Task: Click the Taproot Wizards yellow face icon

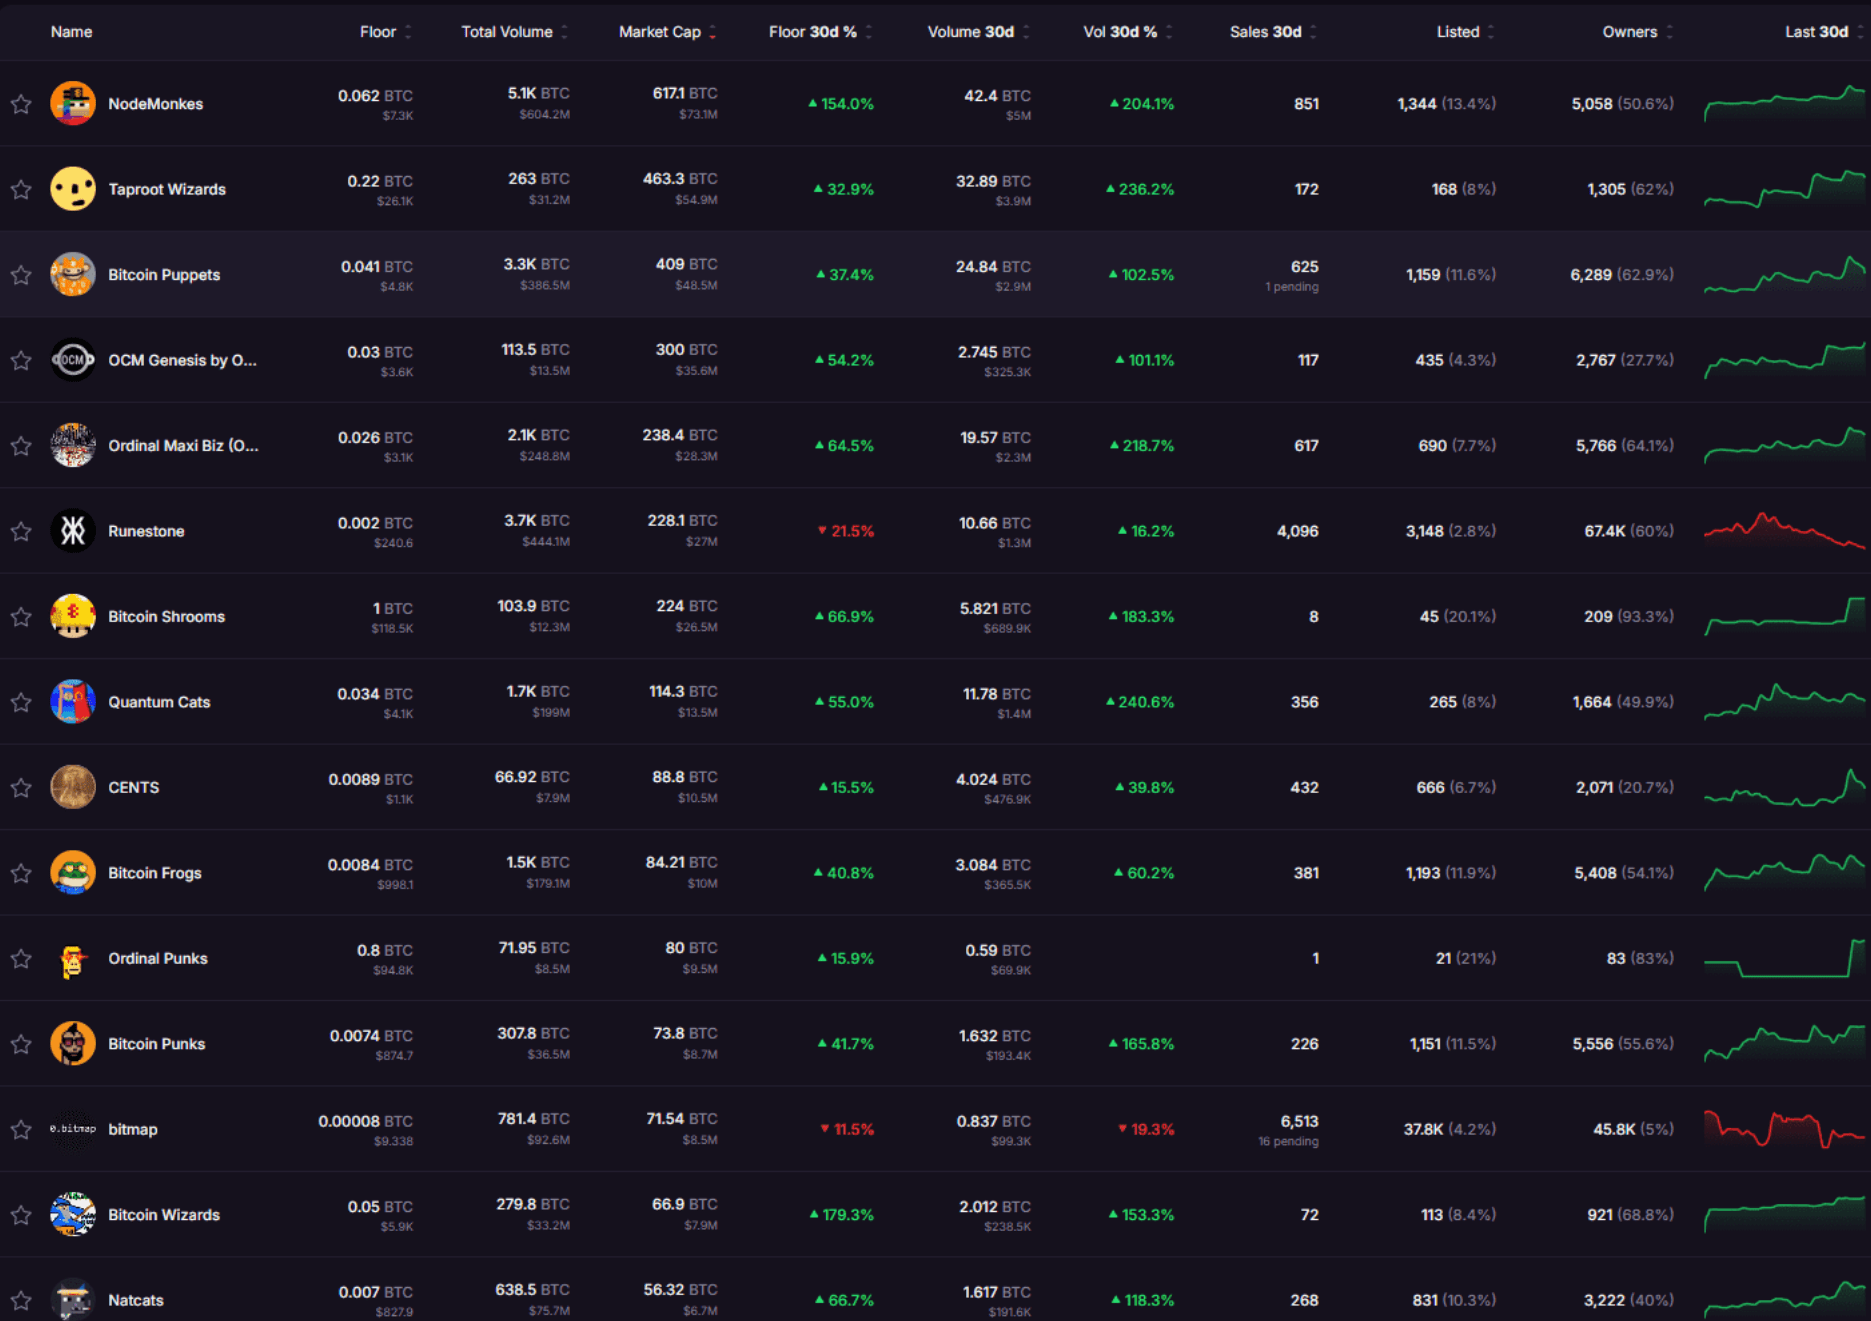Action: pos(73,189)
